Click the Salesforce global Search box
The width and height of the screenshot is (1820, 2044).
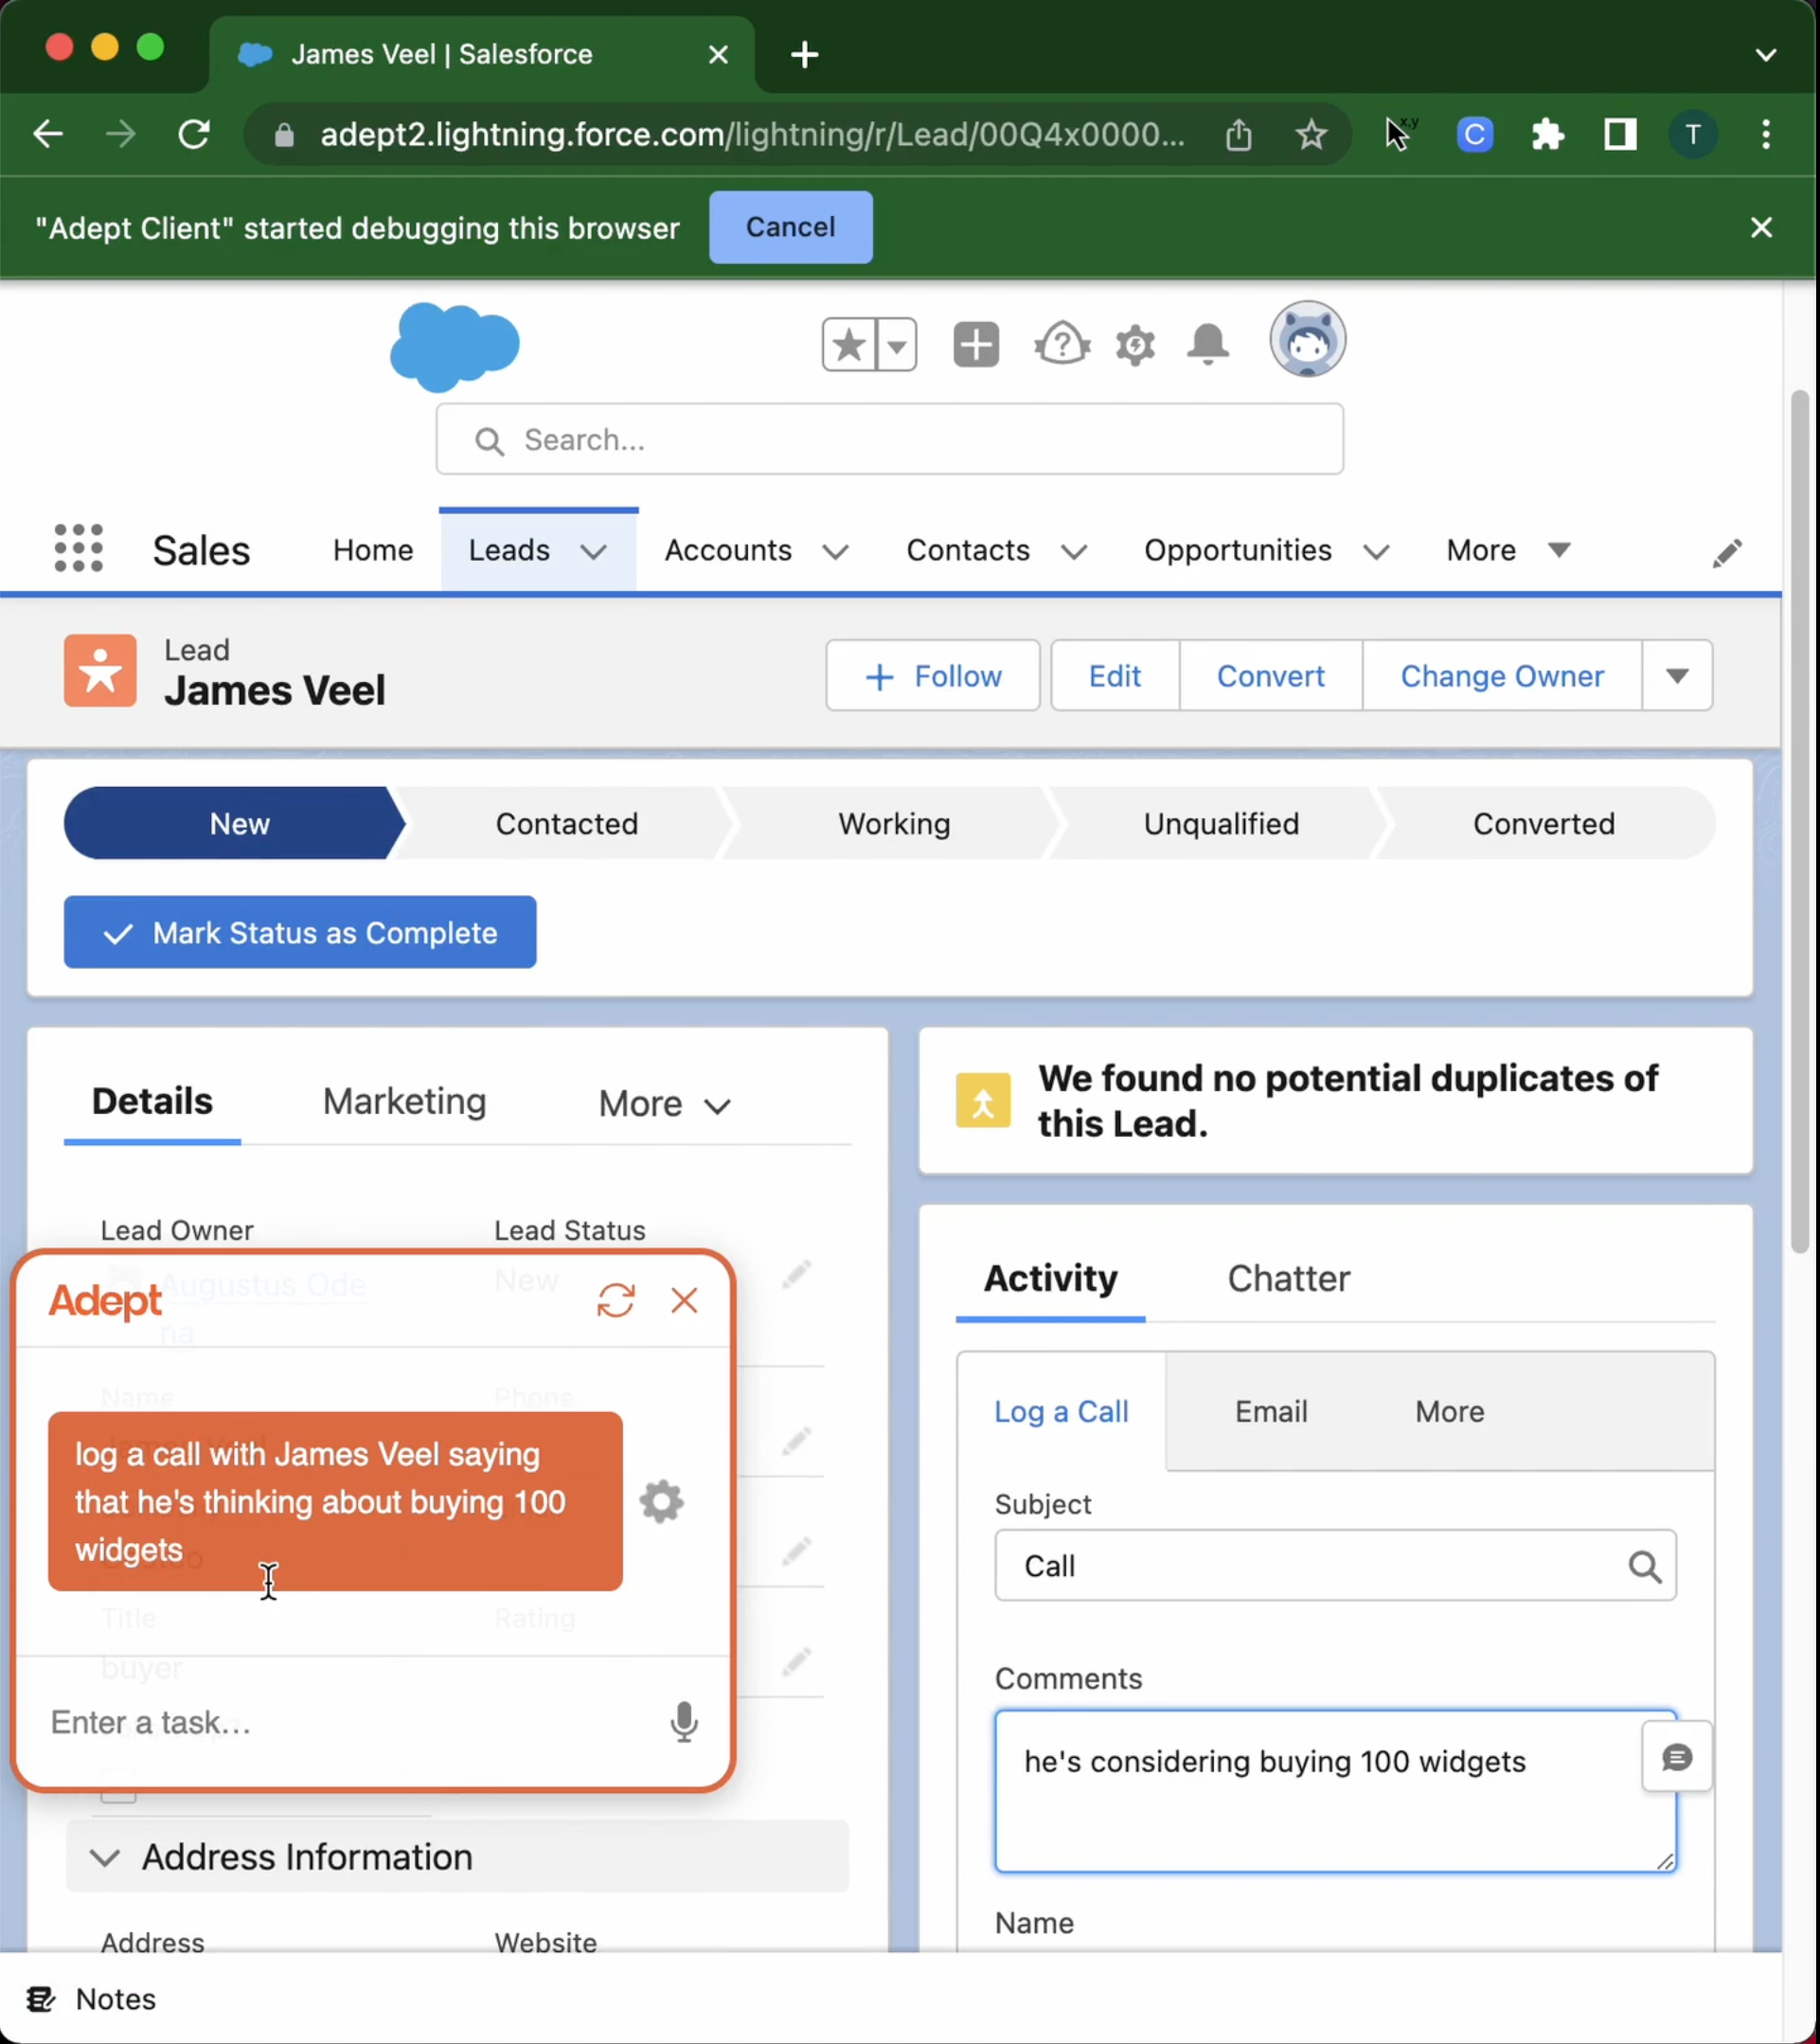click(x=889, y=440)
